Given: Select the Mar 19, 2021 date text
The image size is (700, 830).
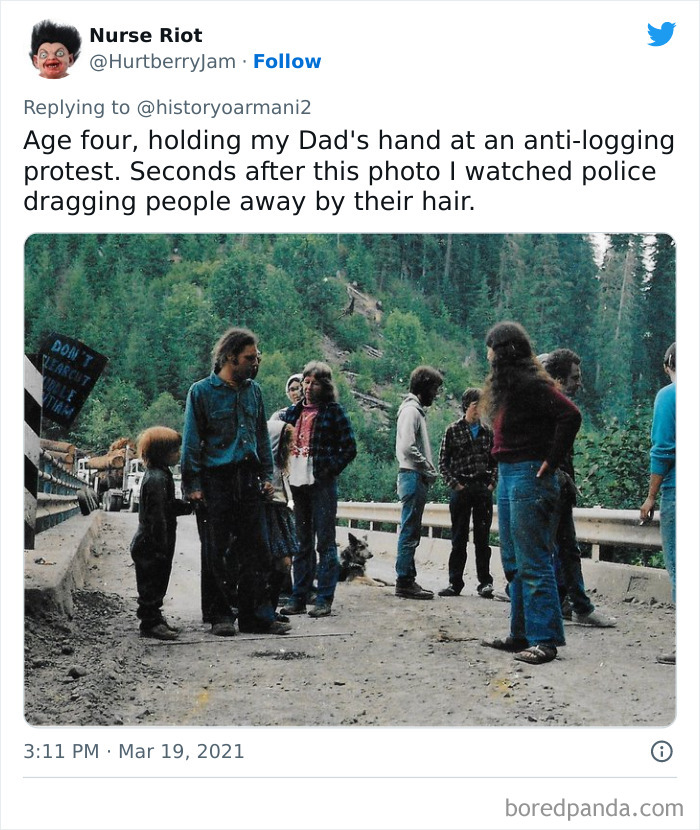Looking at the screenshot, I should coord(181,751).
